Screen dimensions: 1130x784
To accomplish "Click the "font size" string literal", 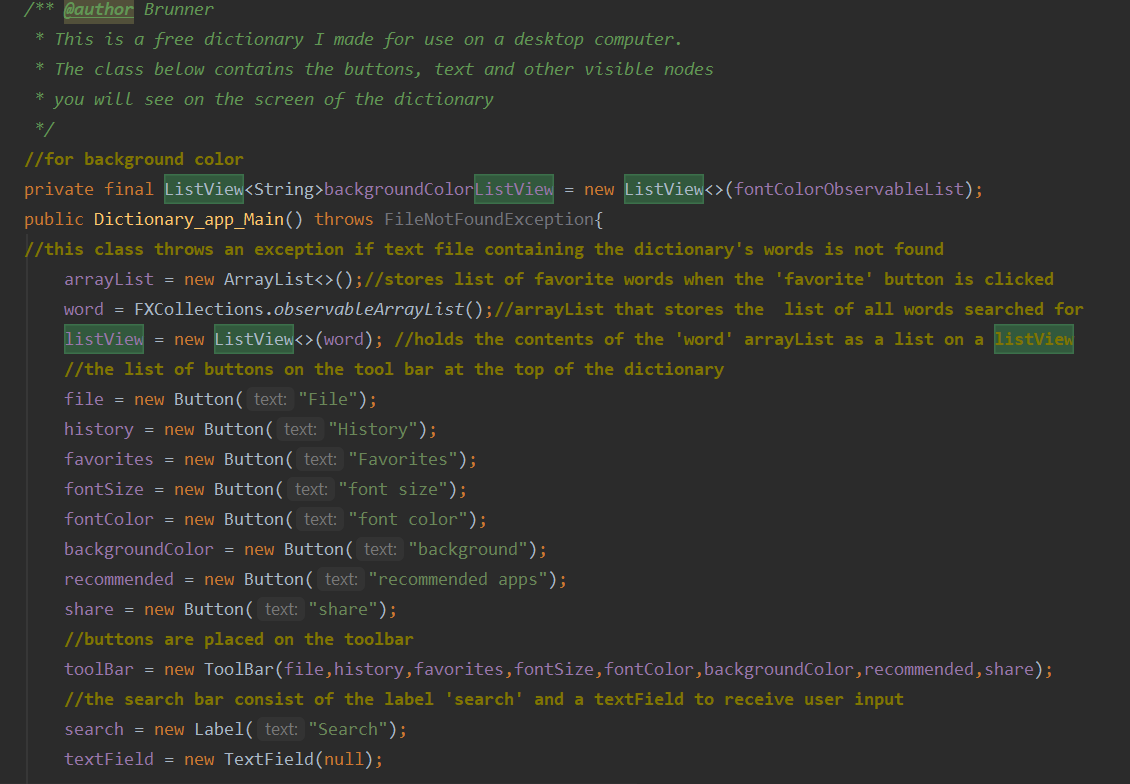I will point(393,489).
